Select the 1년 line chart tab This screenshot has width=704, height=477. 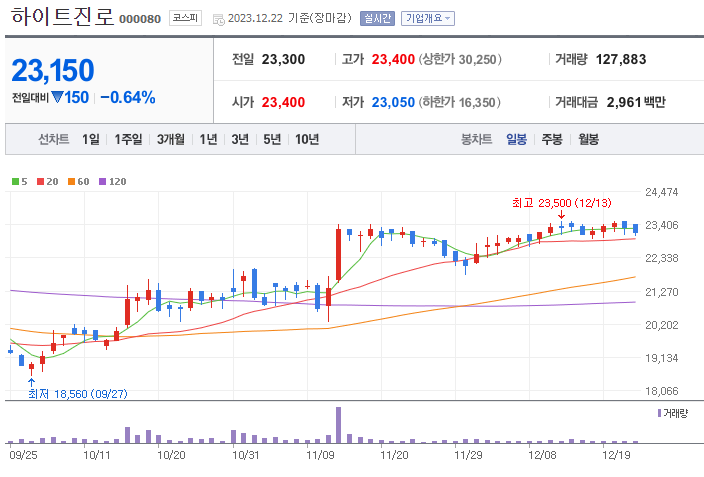(x=208, y=139)
